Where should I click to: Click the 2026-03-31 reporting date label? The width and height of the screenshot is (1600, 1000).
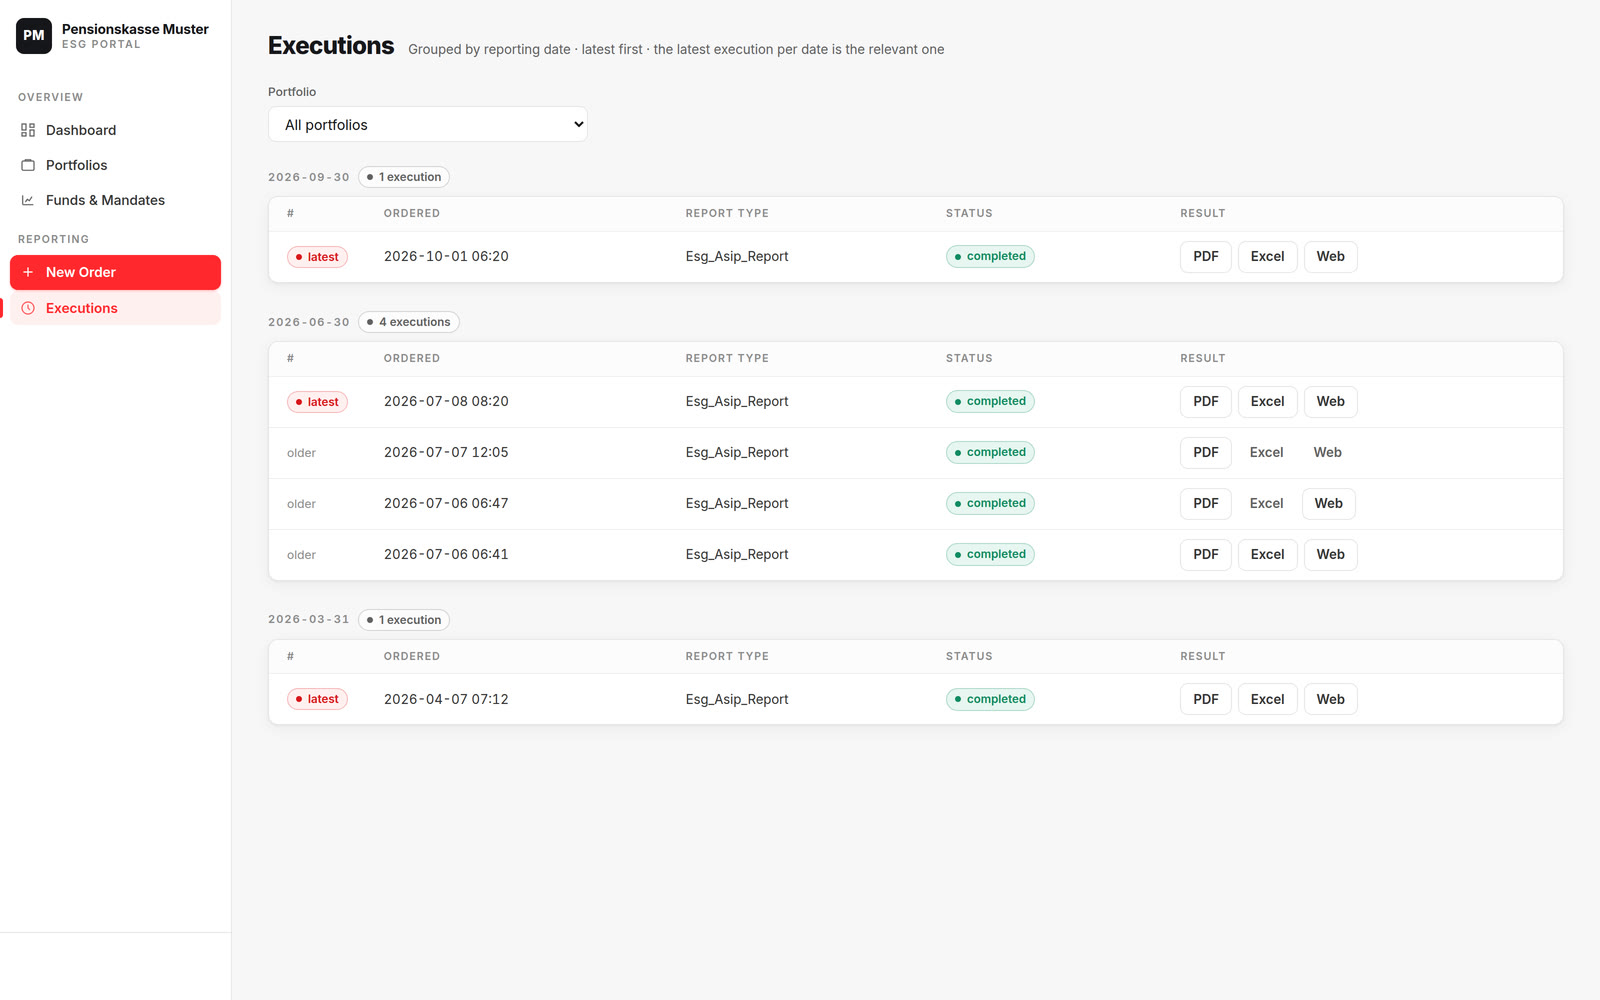coord(309,620)
